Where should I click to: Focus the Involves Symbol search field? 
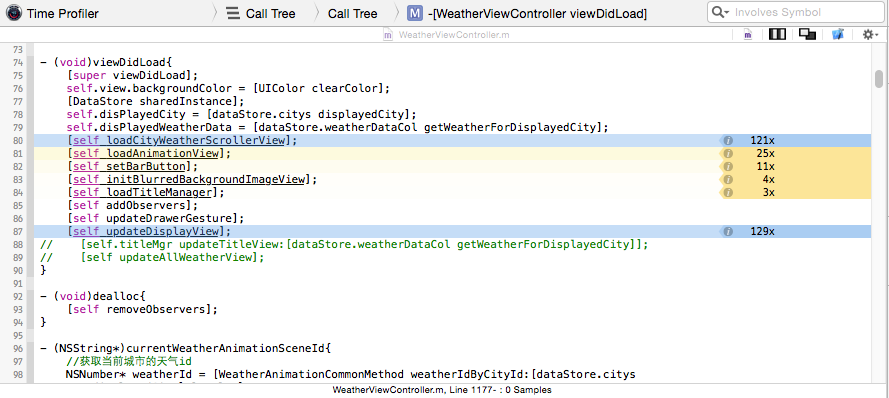[x=795, y=12]
